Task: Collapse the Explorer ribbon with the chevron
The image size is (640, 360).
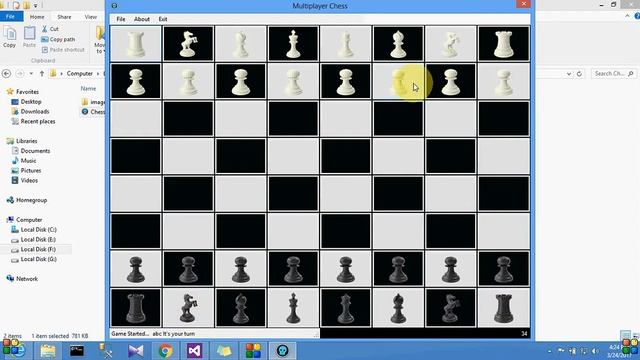Action: point(627,16)
